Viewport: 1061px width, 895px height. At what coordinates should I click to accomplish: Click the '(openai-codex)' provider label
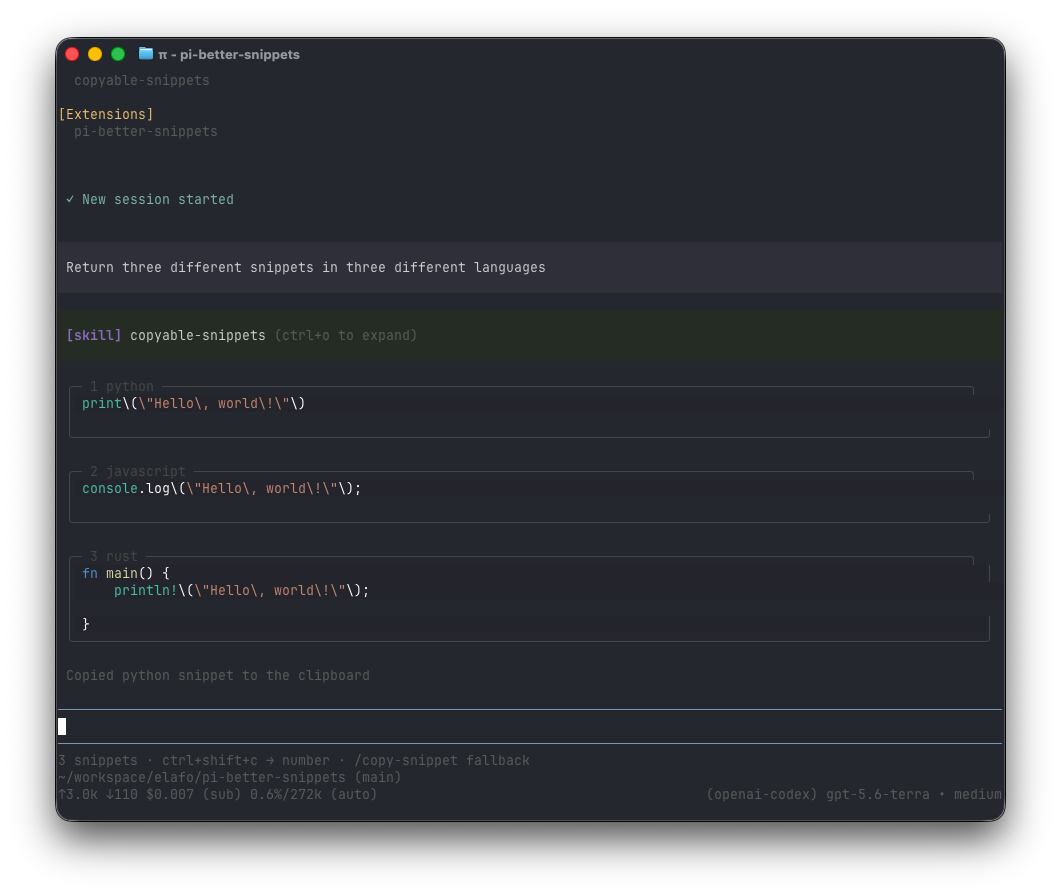pyautogui.click(x=762, y=794)
